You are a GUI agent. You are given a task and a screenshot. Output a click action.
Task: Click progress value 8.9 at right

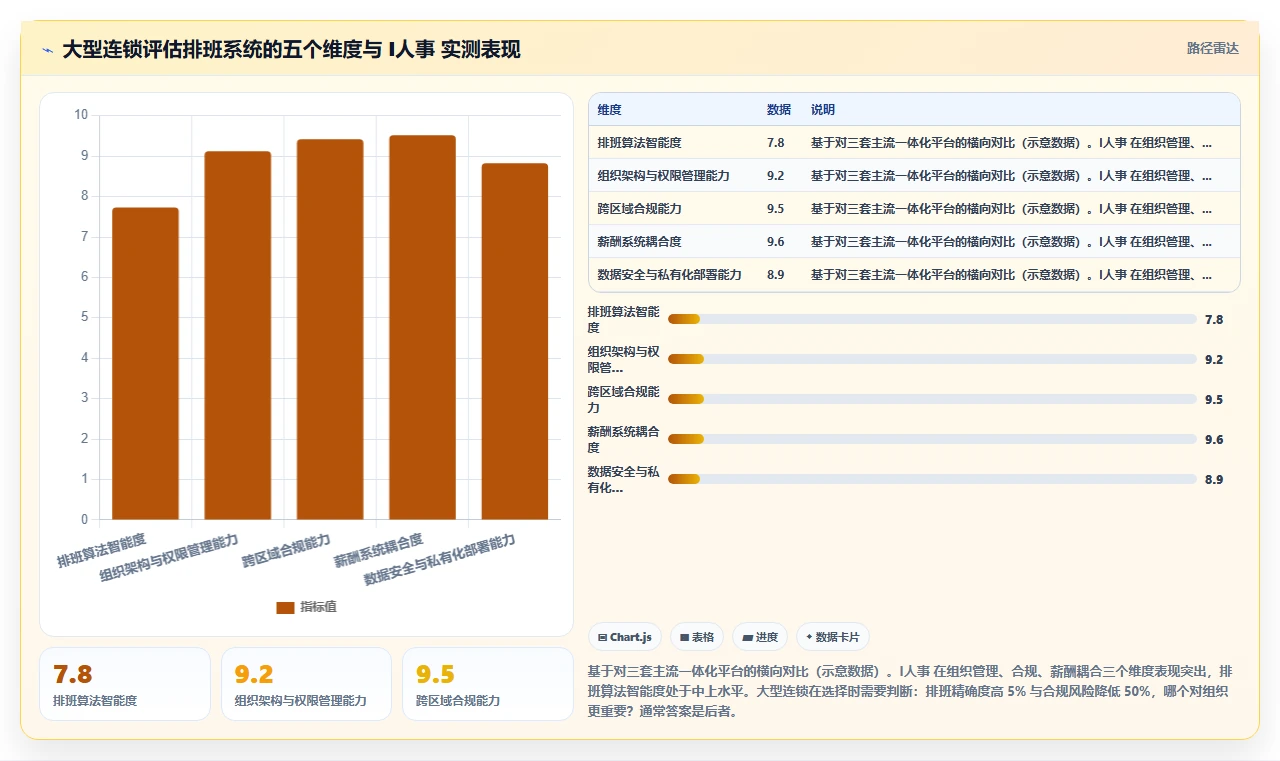click(1214, 479)
